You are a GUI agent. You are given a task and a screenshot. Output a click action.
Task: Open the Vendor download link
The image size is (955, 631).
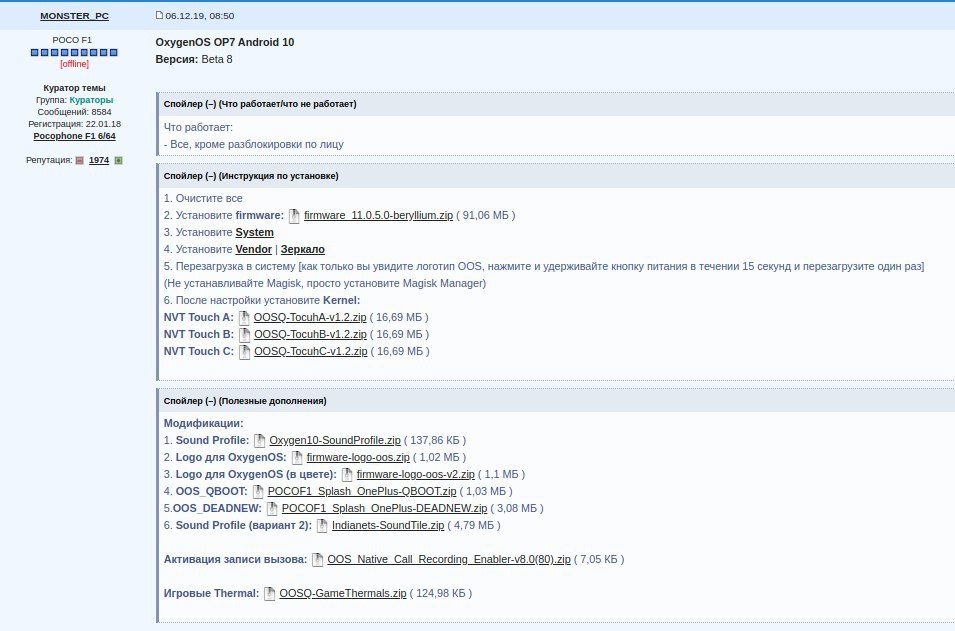[253, 250]
